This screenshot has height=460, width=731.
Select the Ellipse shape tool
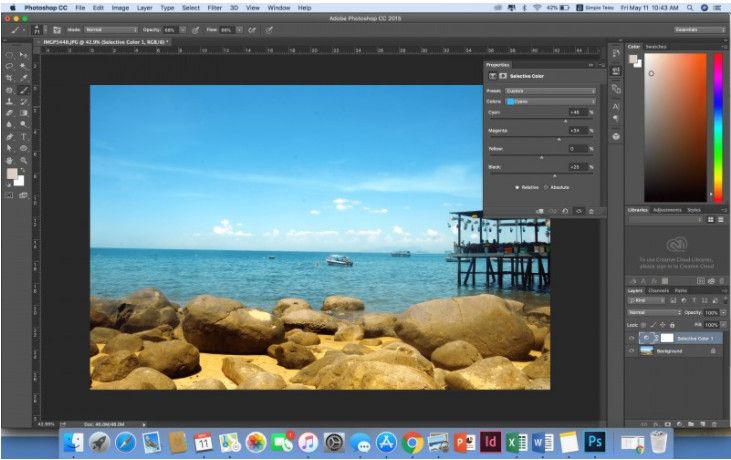point(23,148)
